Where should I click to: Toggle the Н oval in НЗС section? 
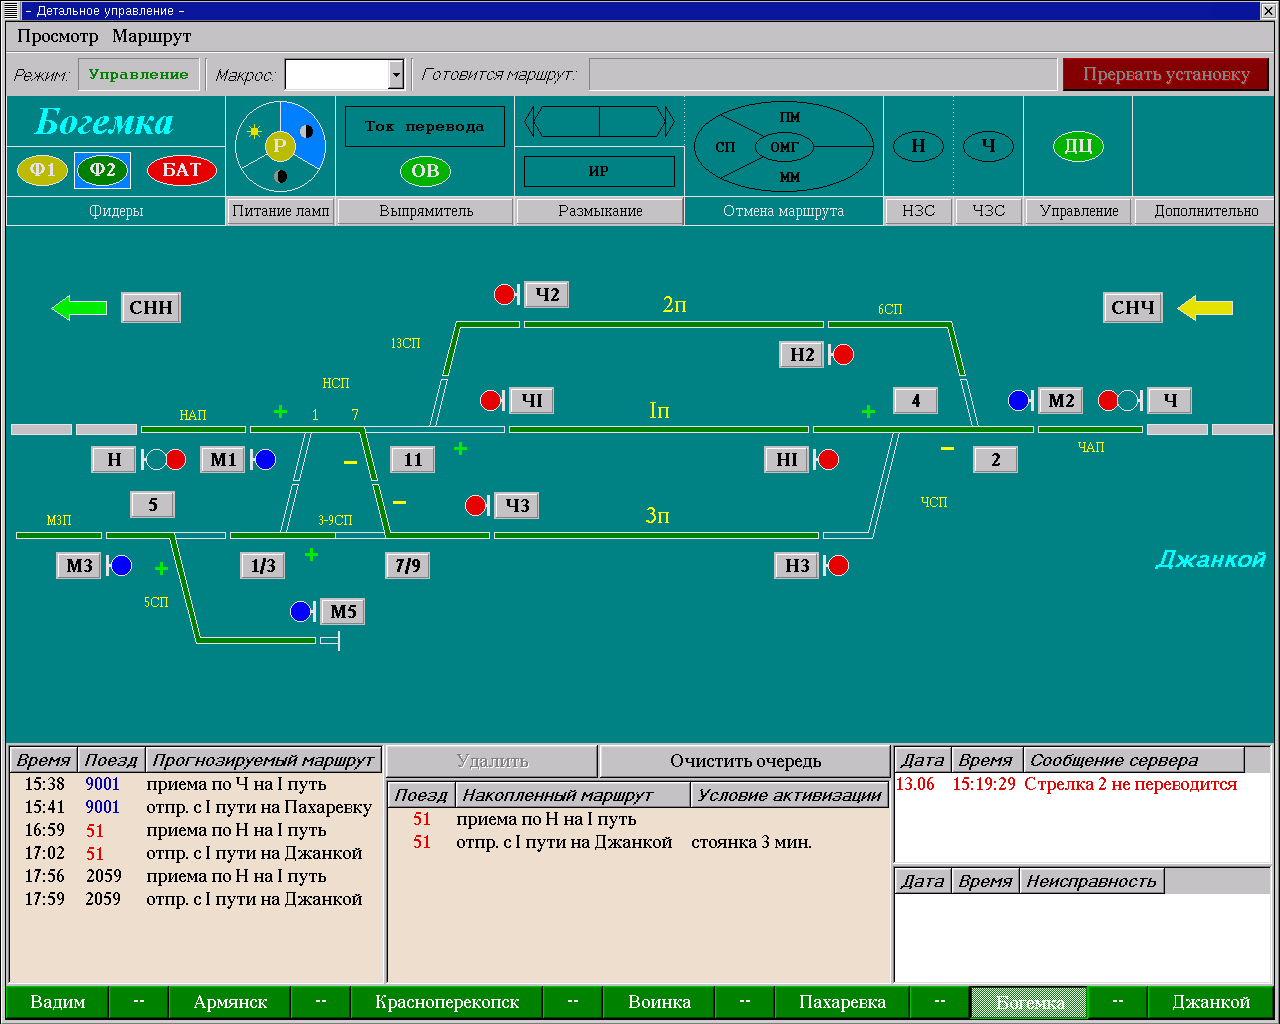click(918, 147)
